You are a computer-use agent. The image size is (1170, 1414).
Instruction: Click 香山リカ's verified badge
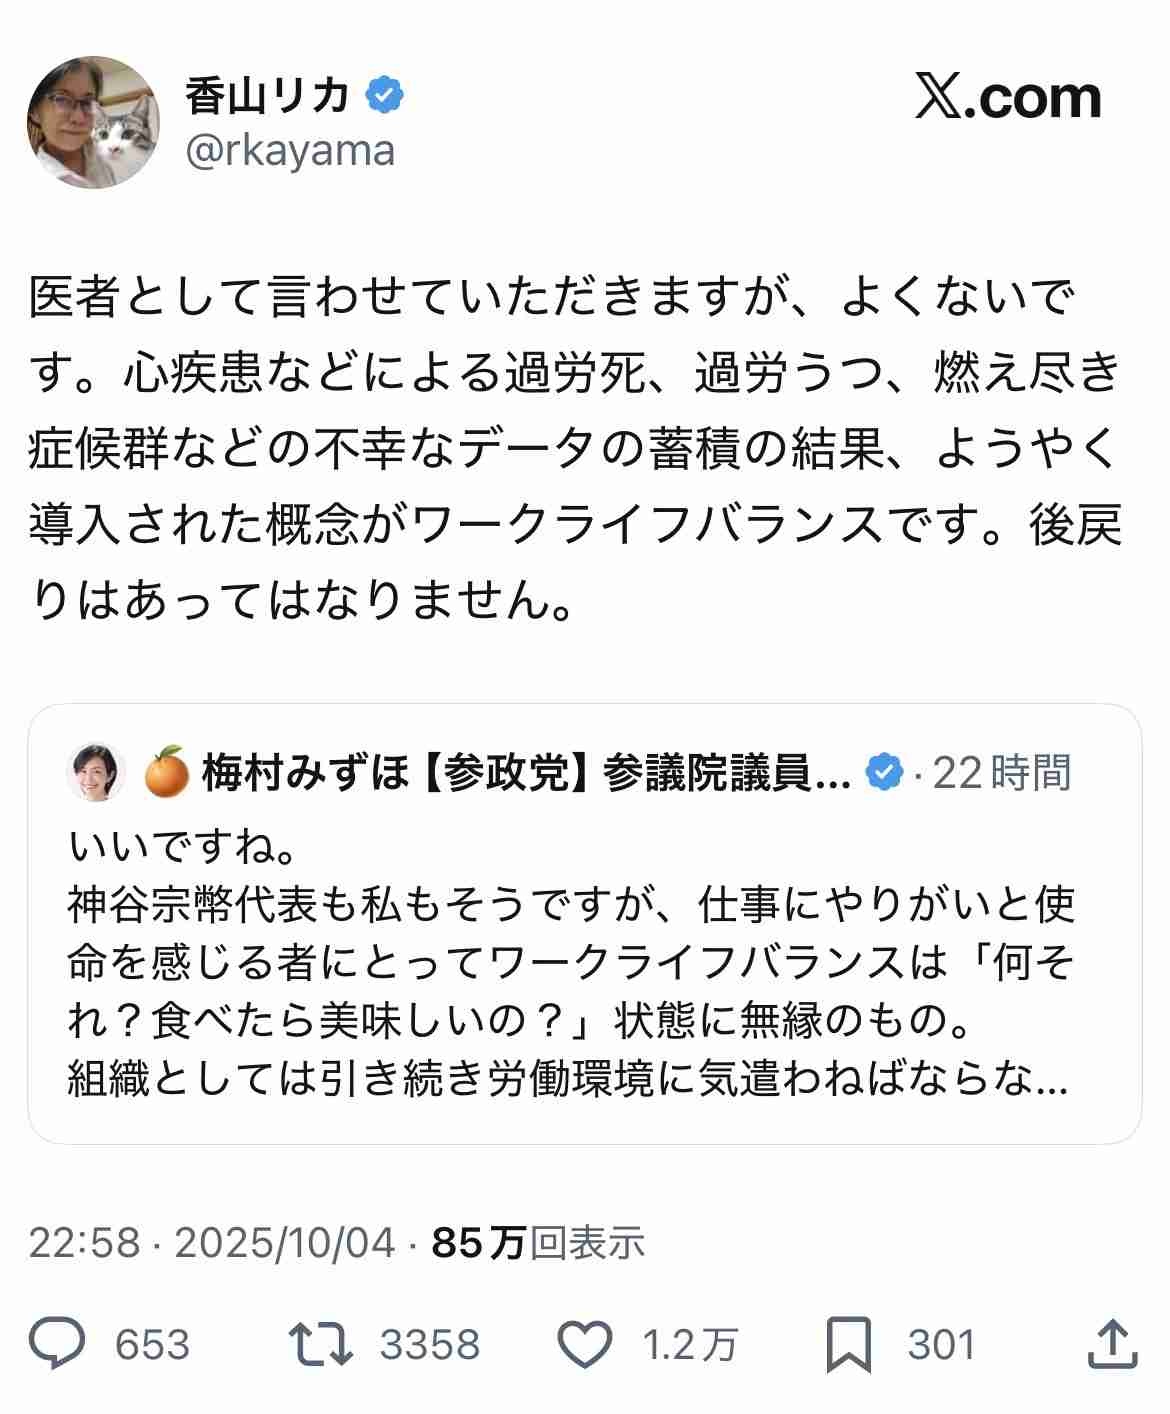point(384,95)
